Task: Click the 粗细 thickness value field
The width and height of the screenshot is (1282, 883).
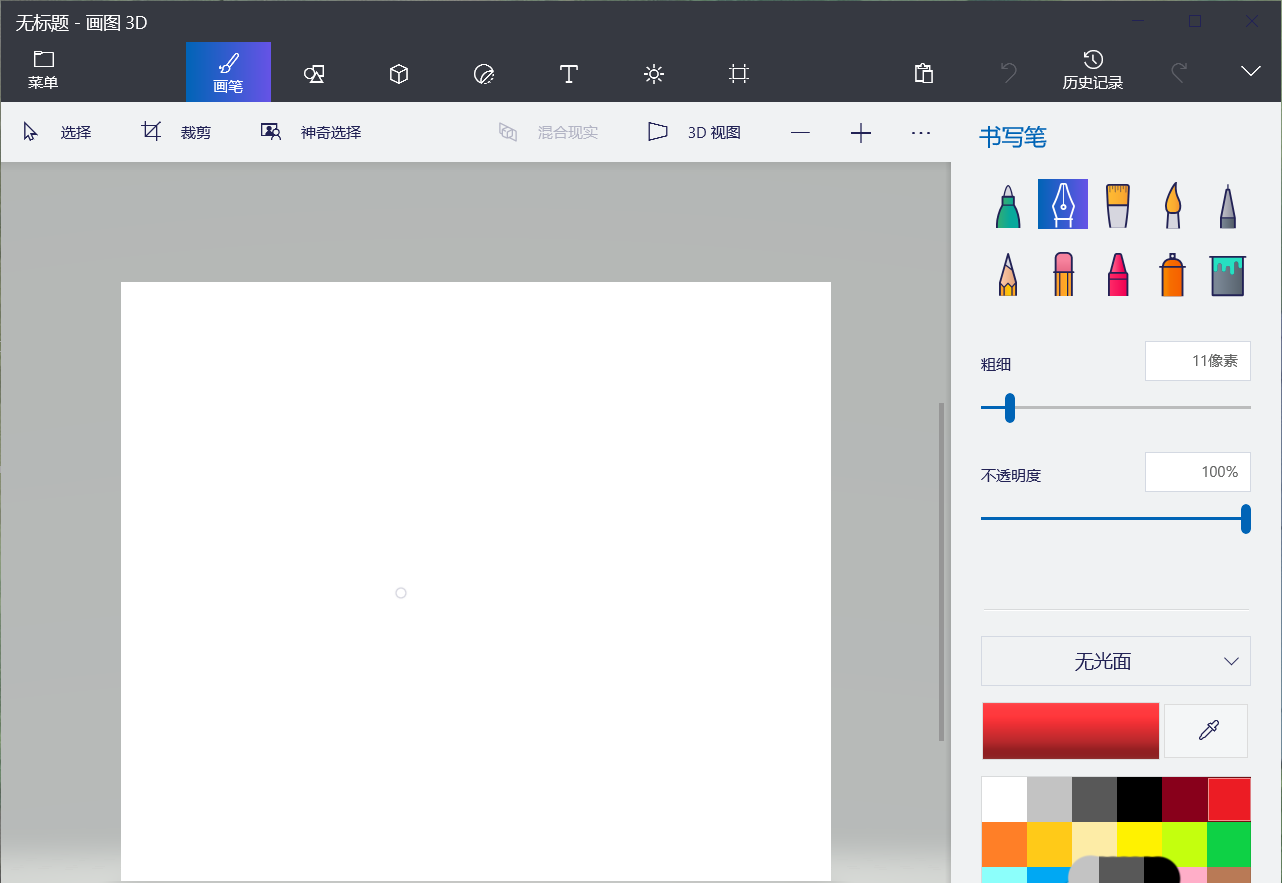Action: point(1198,361)
